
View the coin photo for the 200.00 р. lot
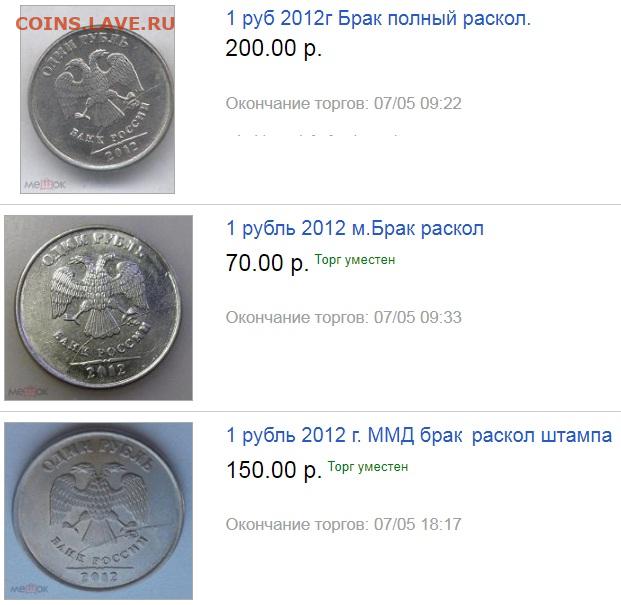coord(97,99)
